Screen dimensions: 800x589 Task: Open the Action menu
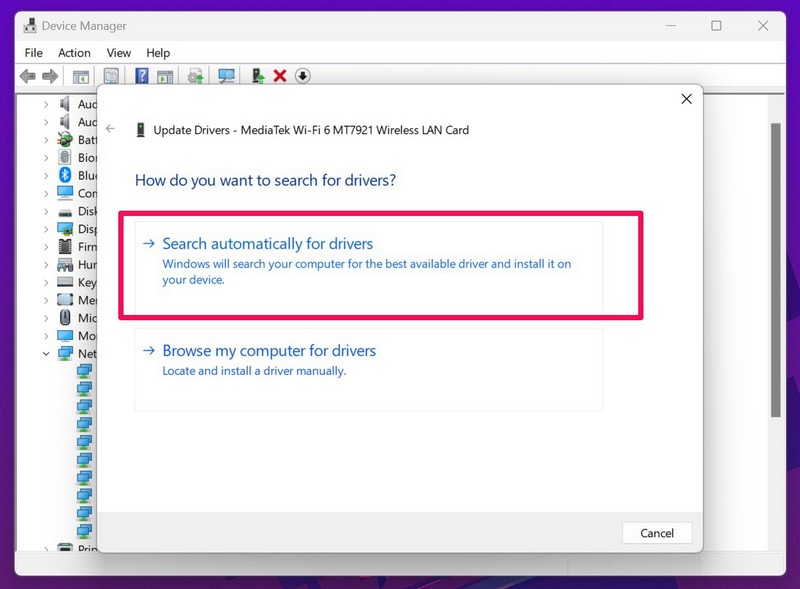point(74,52)
